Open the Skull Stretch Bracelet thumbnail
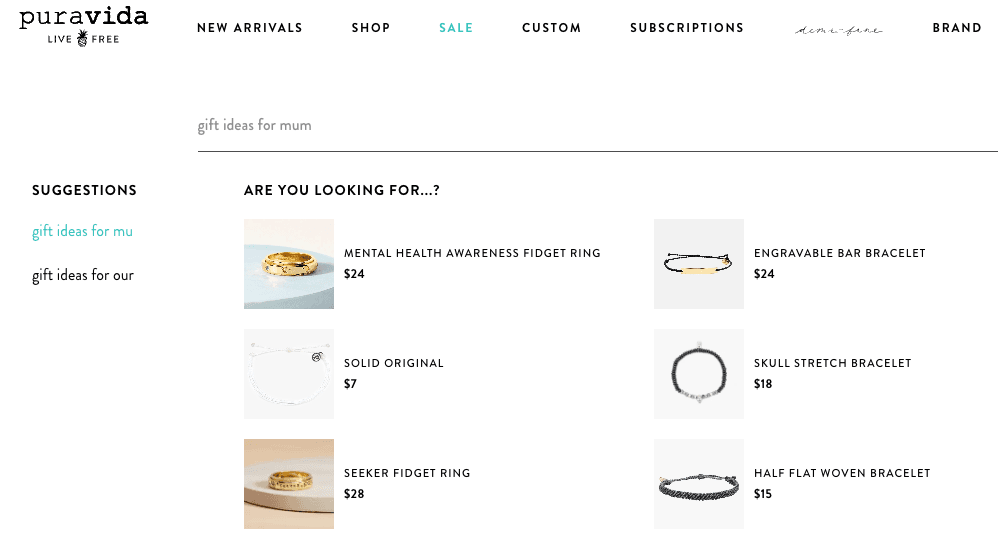This screenshot has width=1001, height=539. tap(698, 374)
